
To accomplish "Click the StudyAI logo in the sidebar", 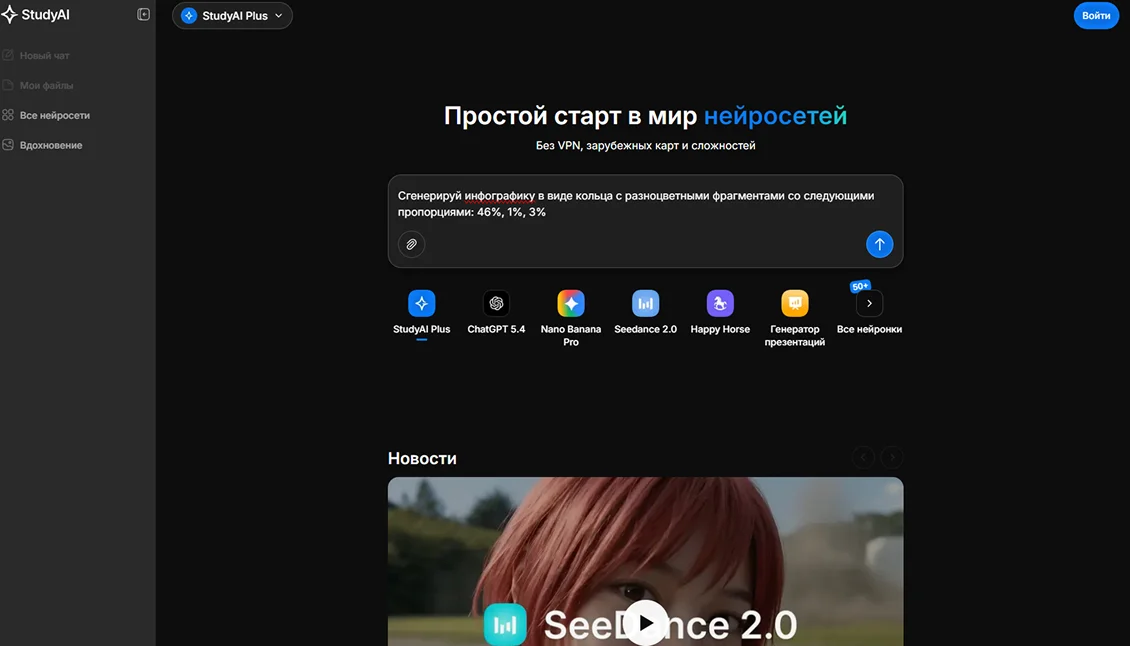I will point(36,14).
